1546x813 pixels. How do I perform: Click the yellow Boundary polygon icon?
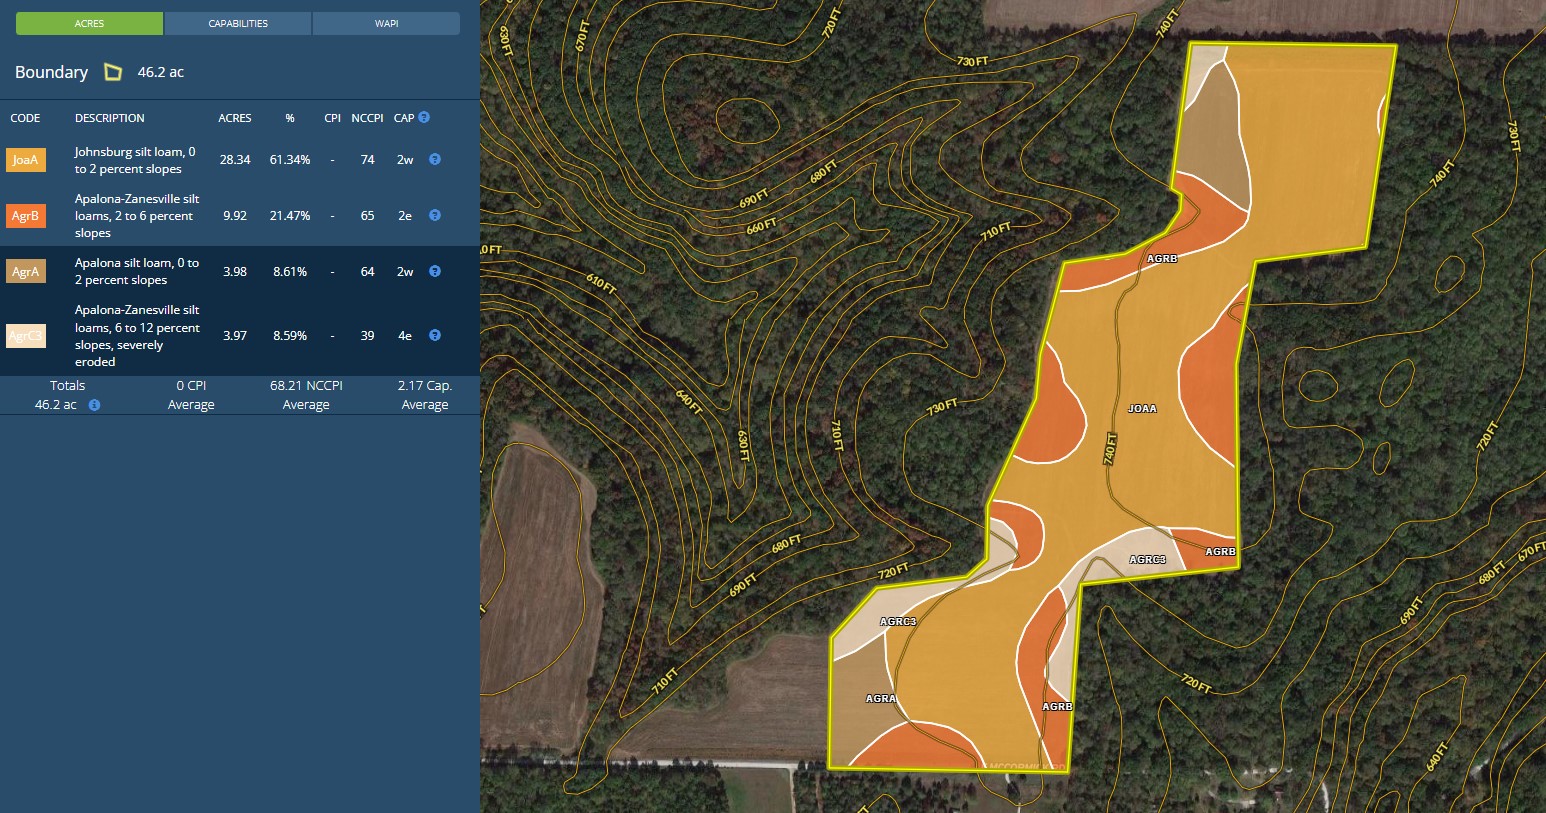point(113,72)
